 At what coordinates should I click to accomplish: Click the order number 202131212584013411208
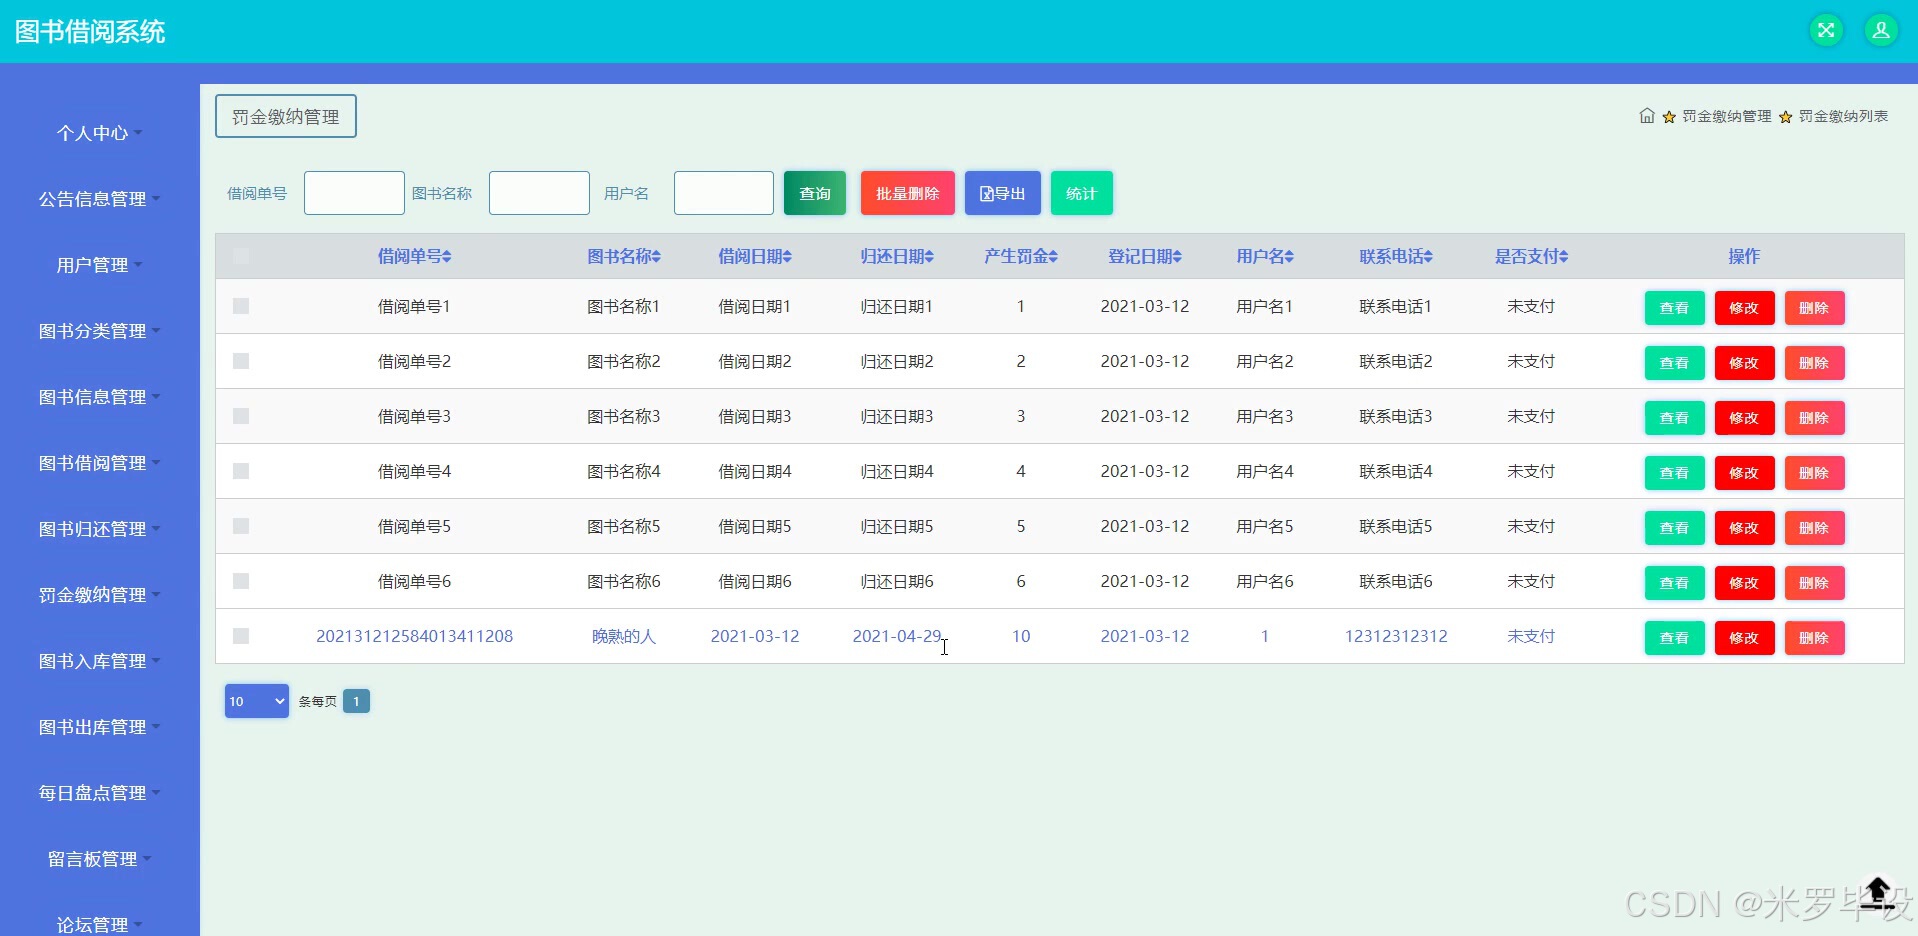414,636
